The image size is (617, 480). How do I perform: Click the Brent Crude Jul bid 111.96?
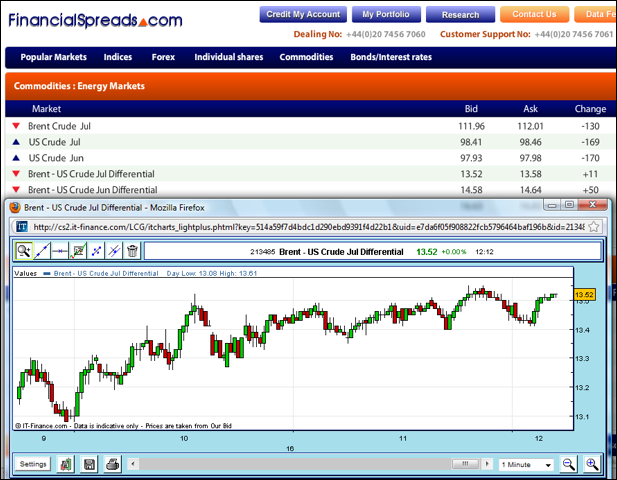pyautogui.click(x=471, y=126)
